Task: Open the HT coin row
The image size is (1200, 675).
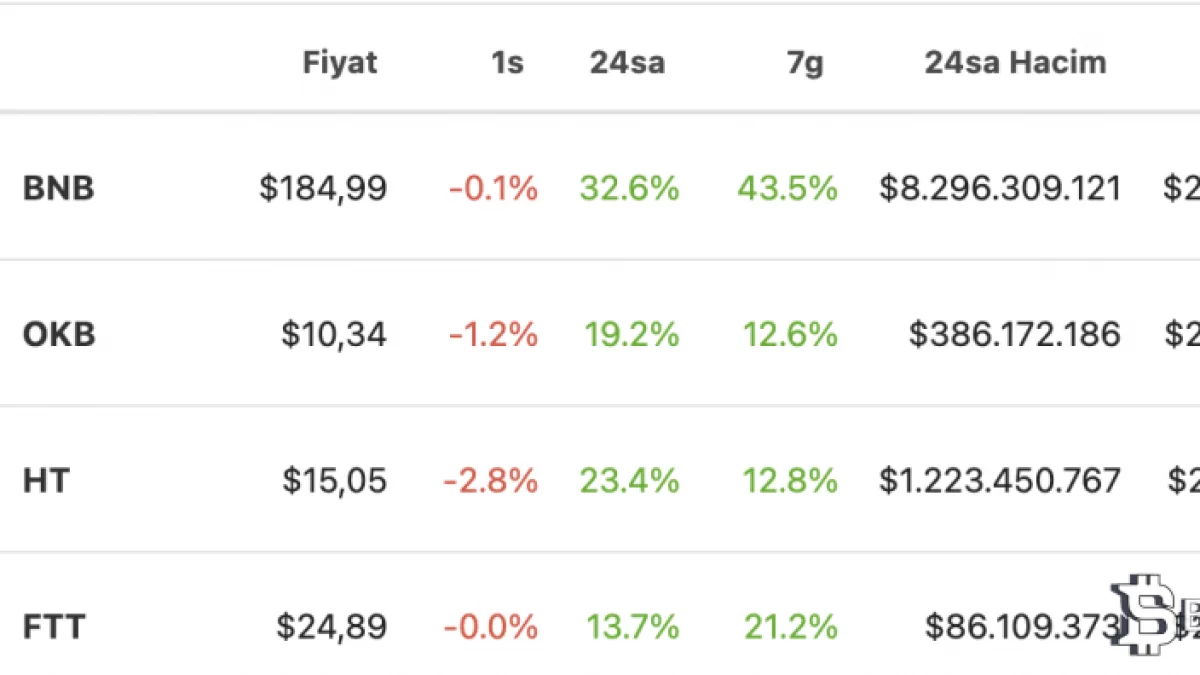Action: (x=46, y=481)
